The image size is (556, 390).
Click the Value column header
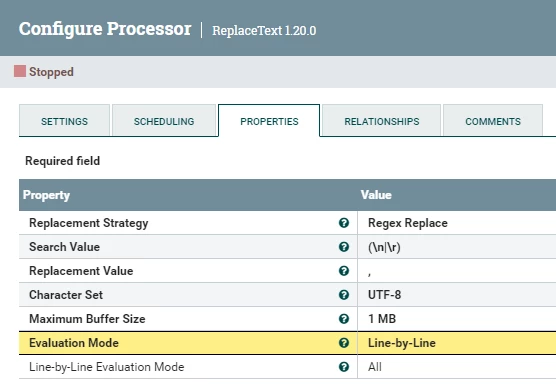tap(376, 195)
